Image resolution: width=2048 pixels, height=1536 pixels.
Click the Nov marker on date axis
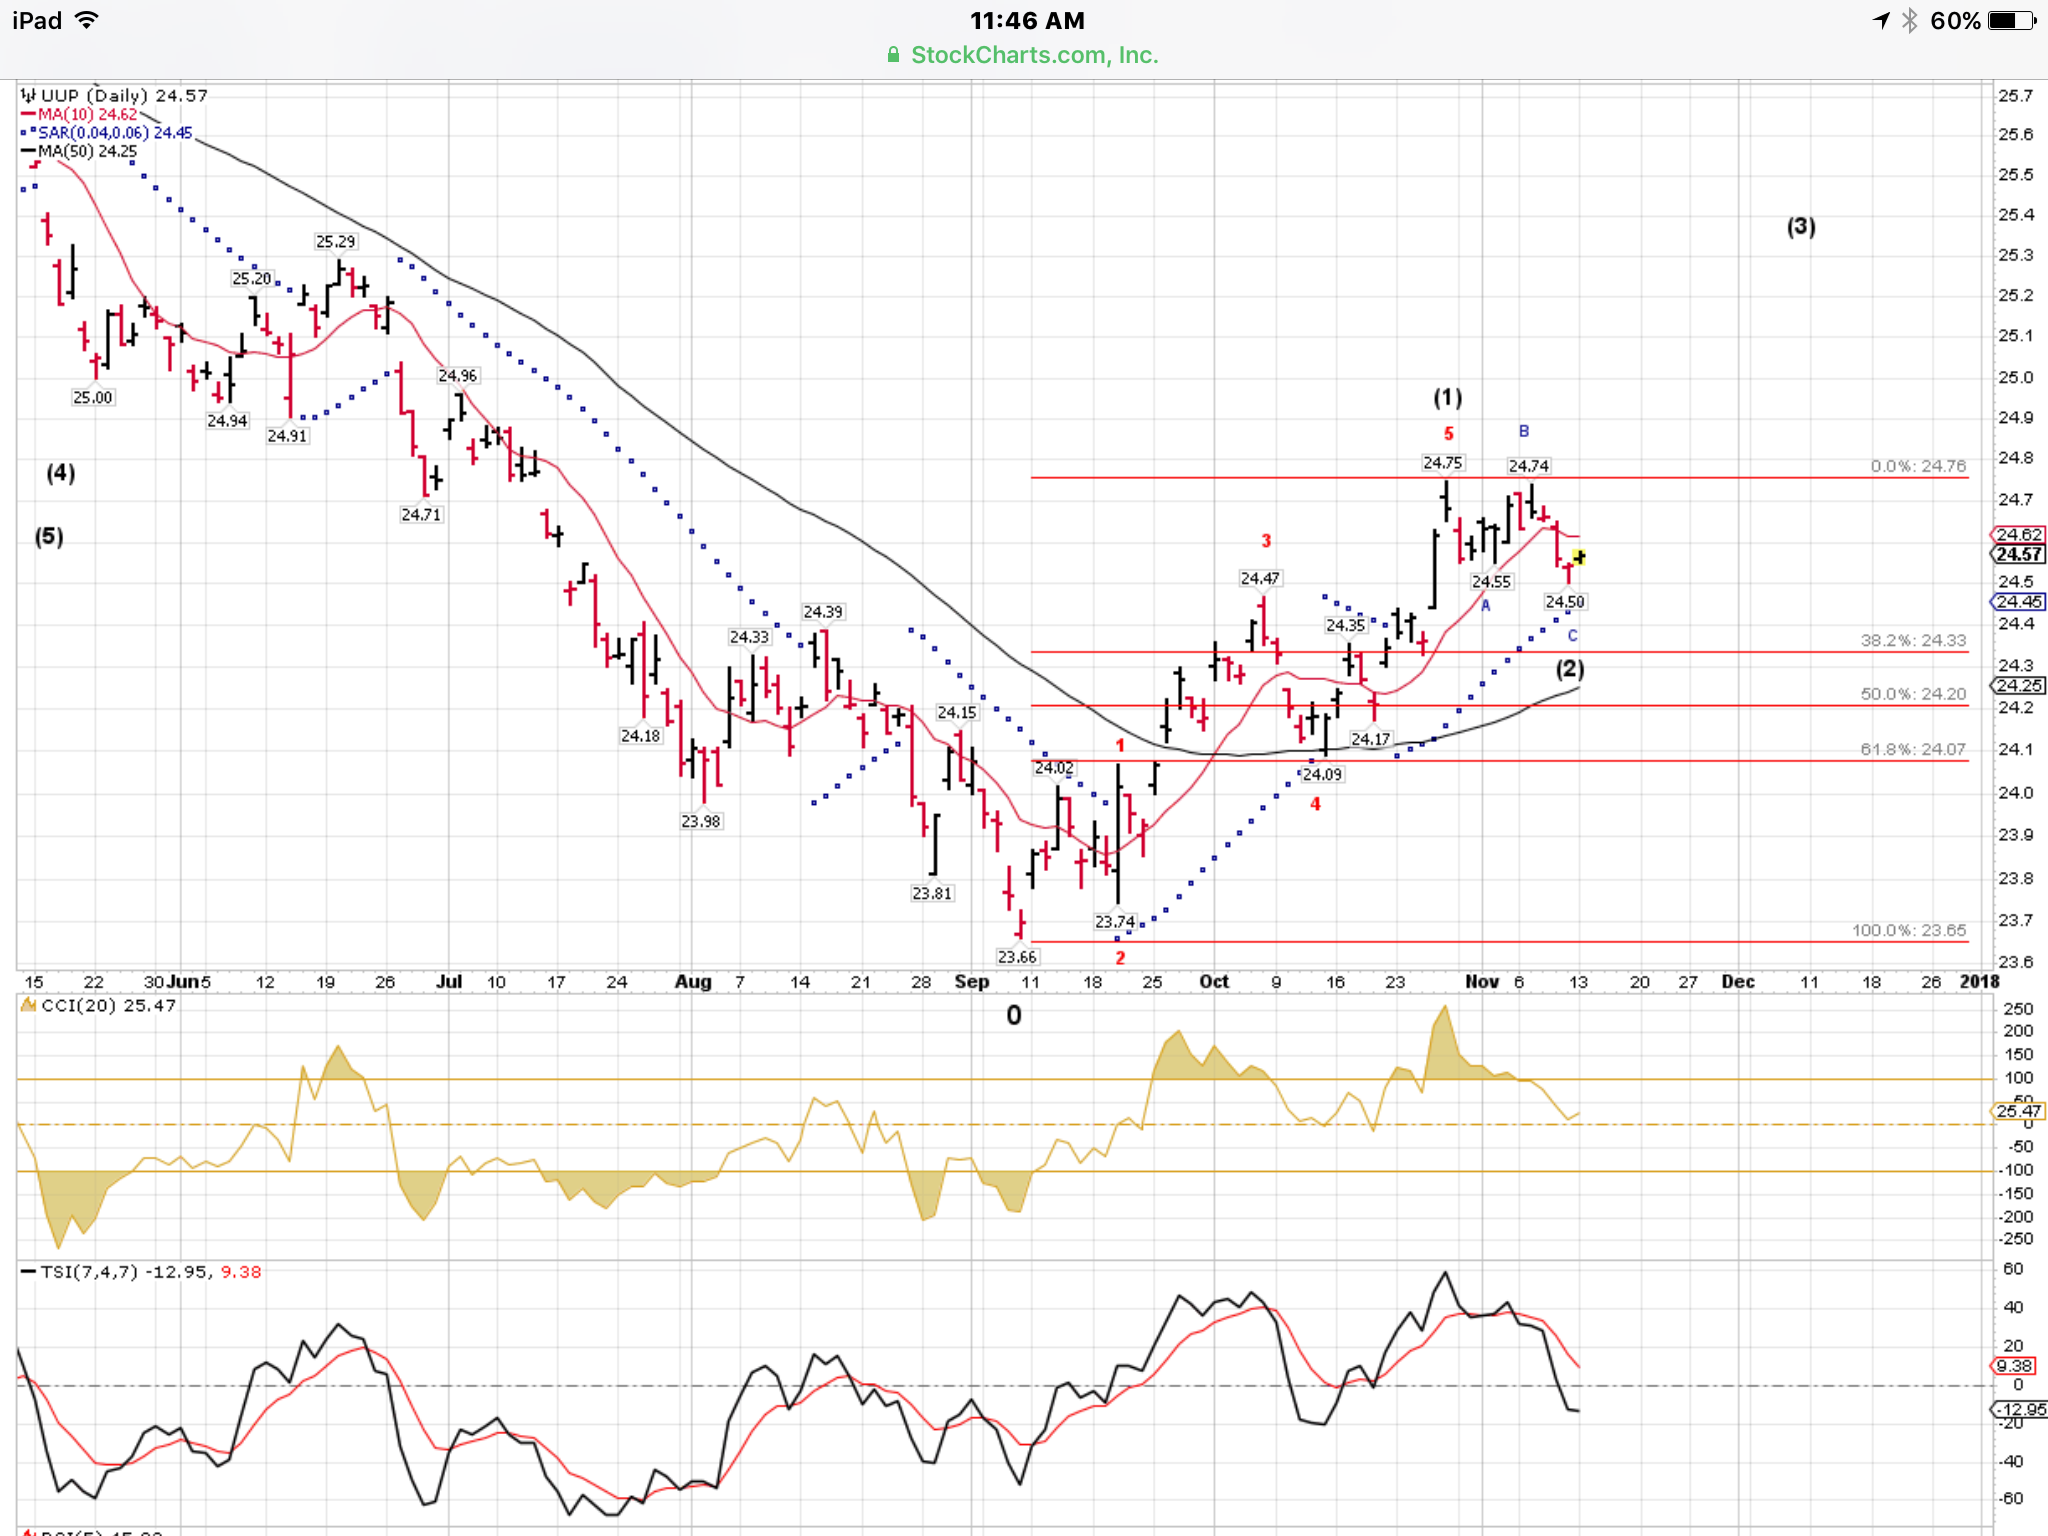[x=1481, y=982]
